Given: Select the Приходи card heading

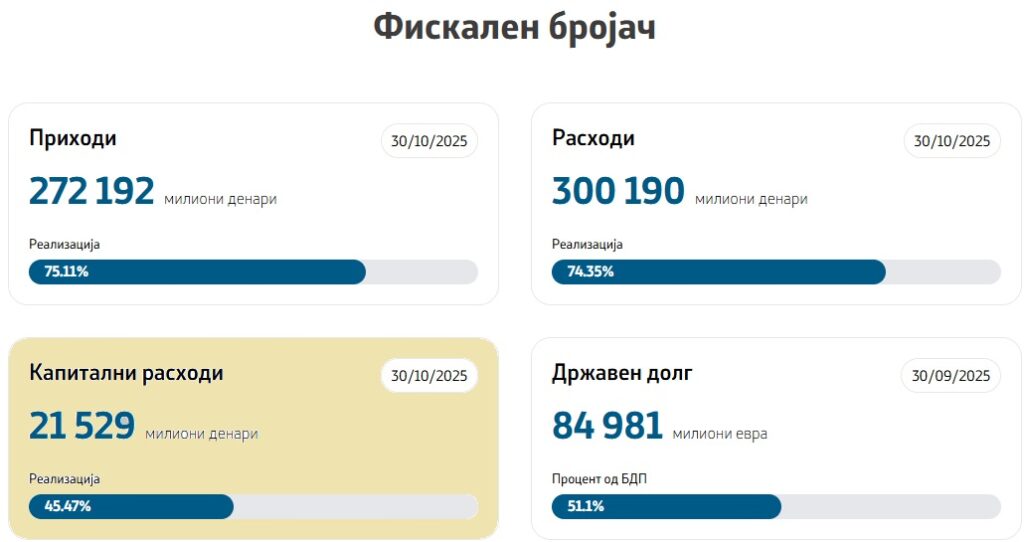Looking at the screenshot, I should (73, 138).
